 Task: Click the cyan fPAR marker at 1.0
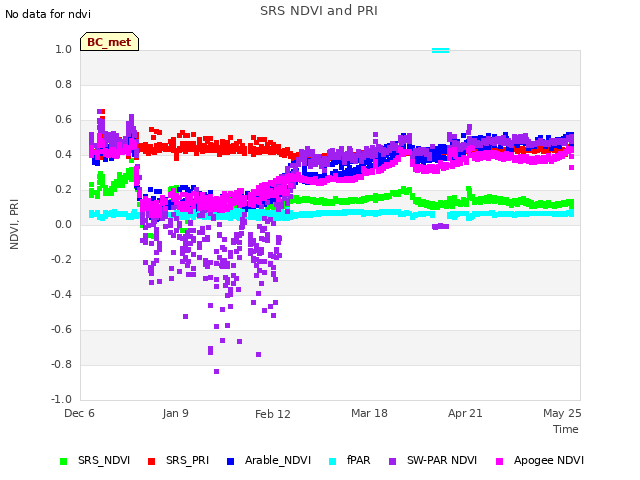pos(440,51)
